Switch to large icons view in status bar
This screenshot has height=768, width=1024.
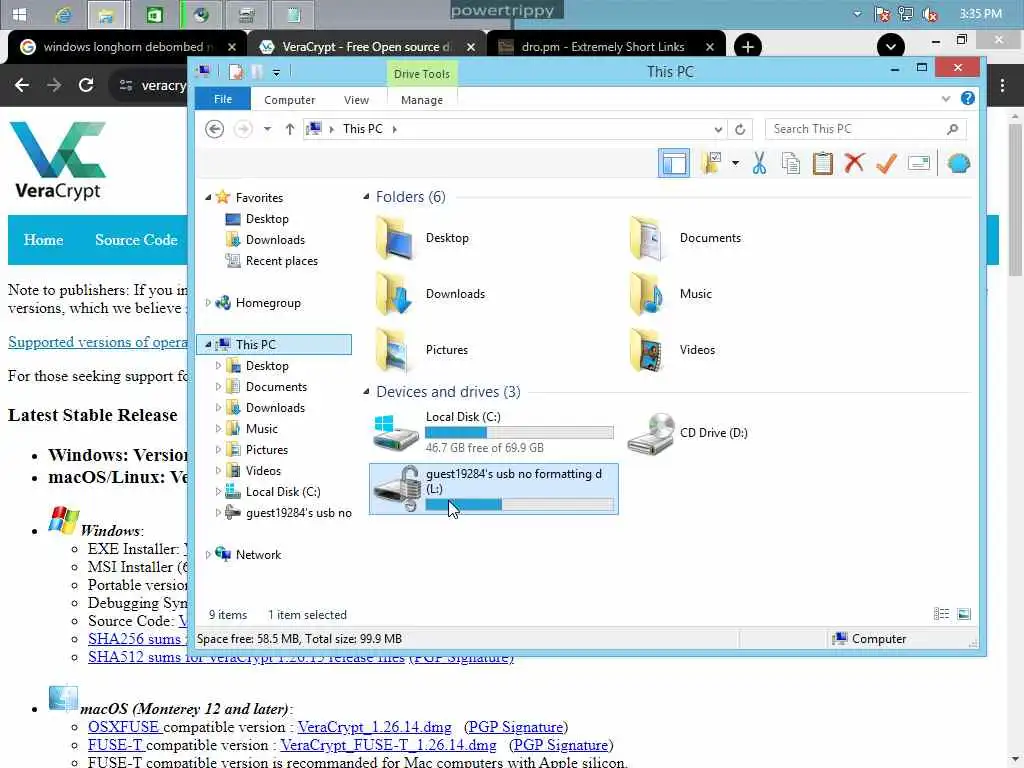pos(964,614)
